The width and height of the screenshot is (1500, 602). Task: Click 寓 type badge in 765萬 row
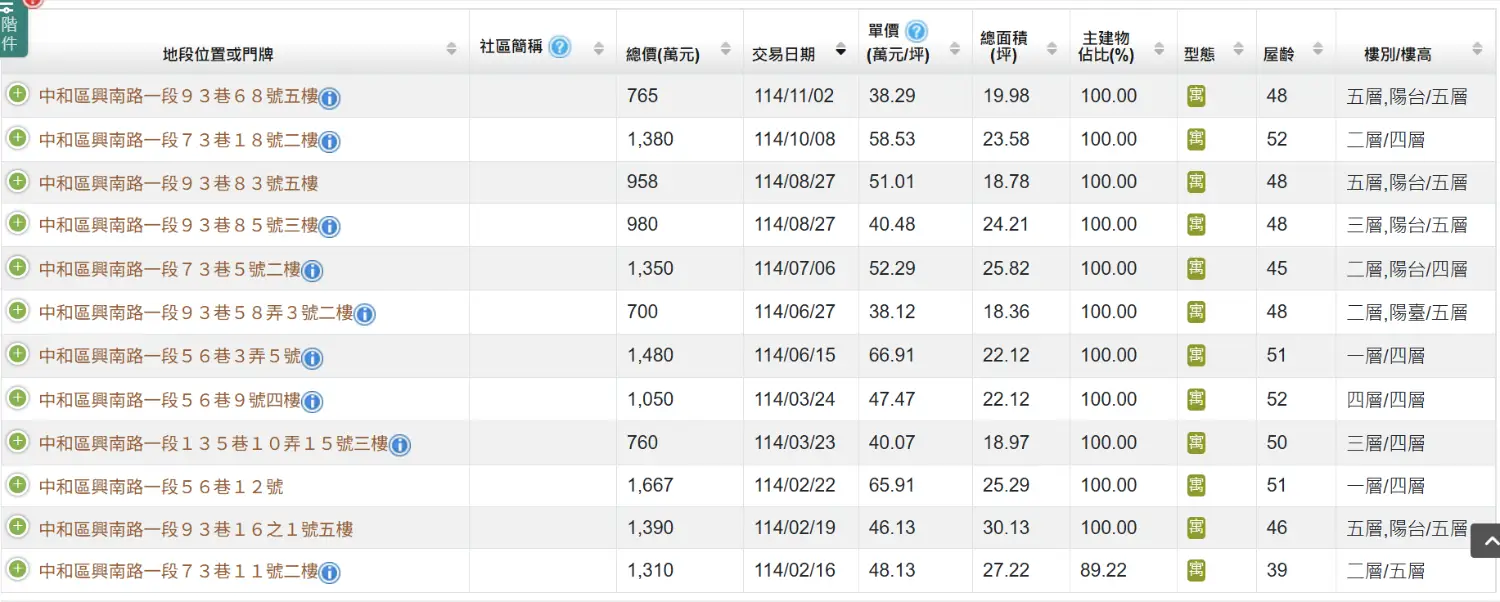(1196, 96)
